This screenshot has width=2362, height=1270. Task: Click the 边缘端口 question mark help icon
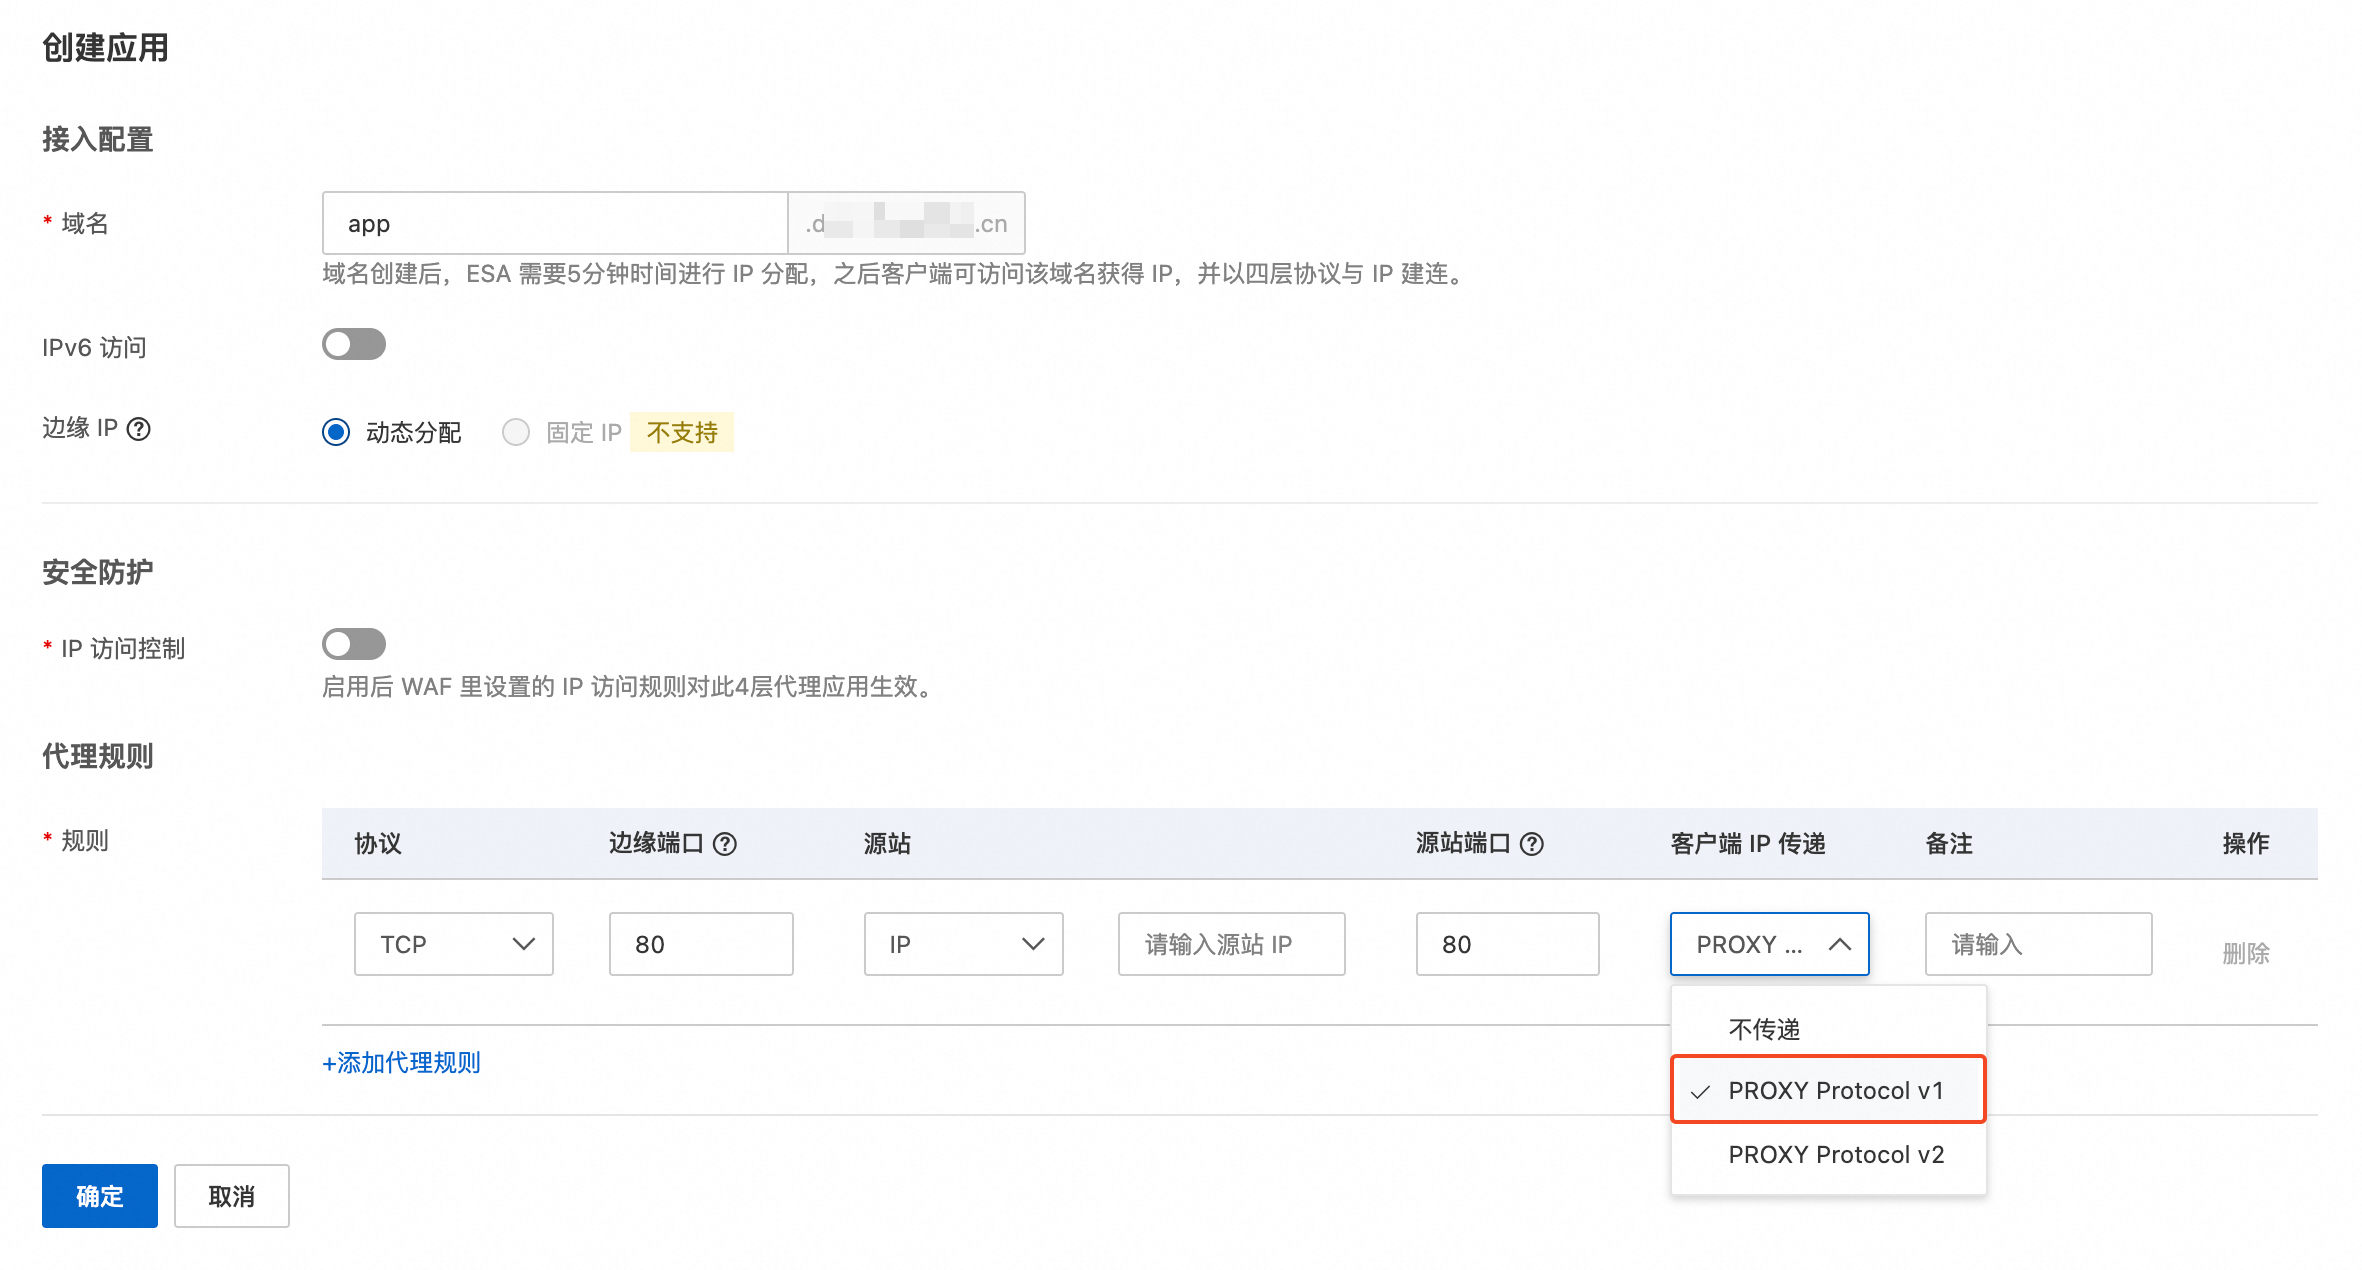[x=727, y=844]
